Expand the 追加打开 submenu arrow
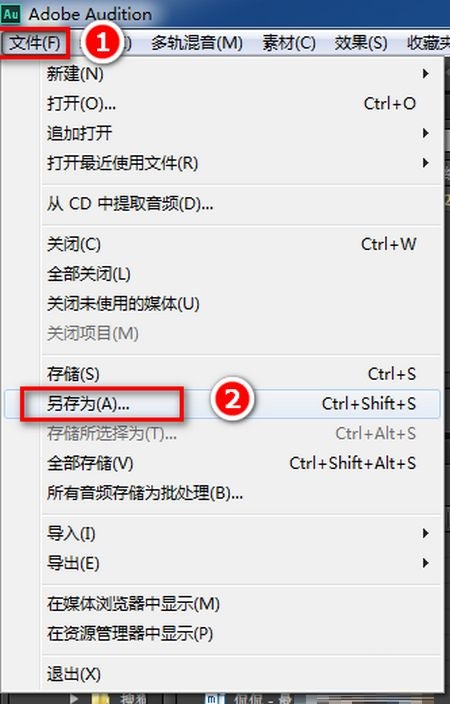Viewport: 450px width, 704px height. 425,133
